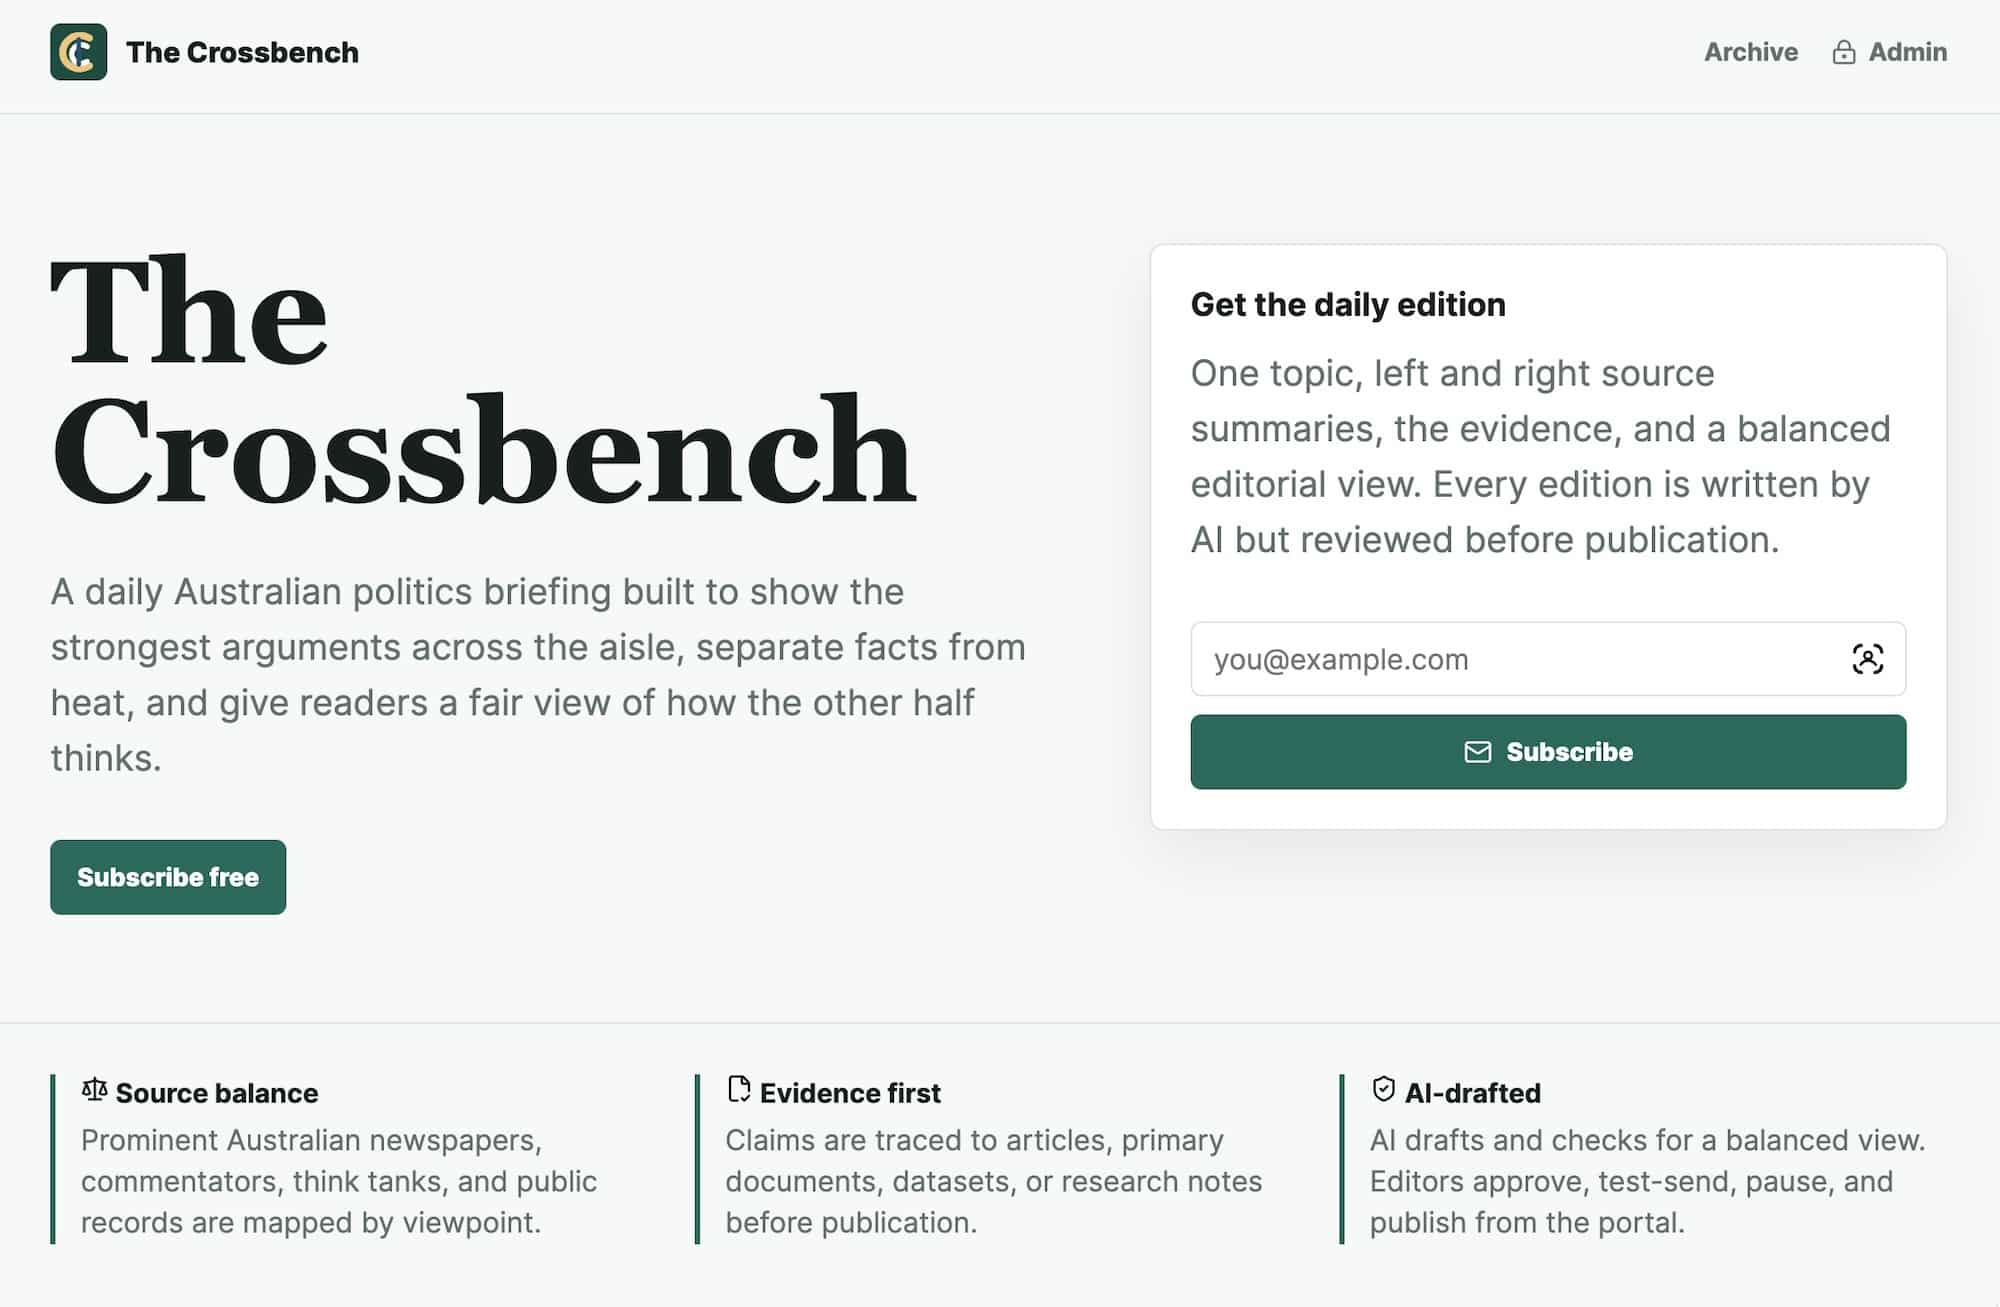2000x1307 pixels.
Task: Click the document icon beside Evidence first
Action: click(x=739, y=1089)
